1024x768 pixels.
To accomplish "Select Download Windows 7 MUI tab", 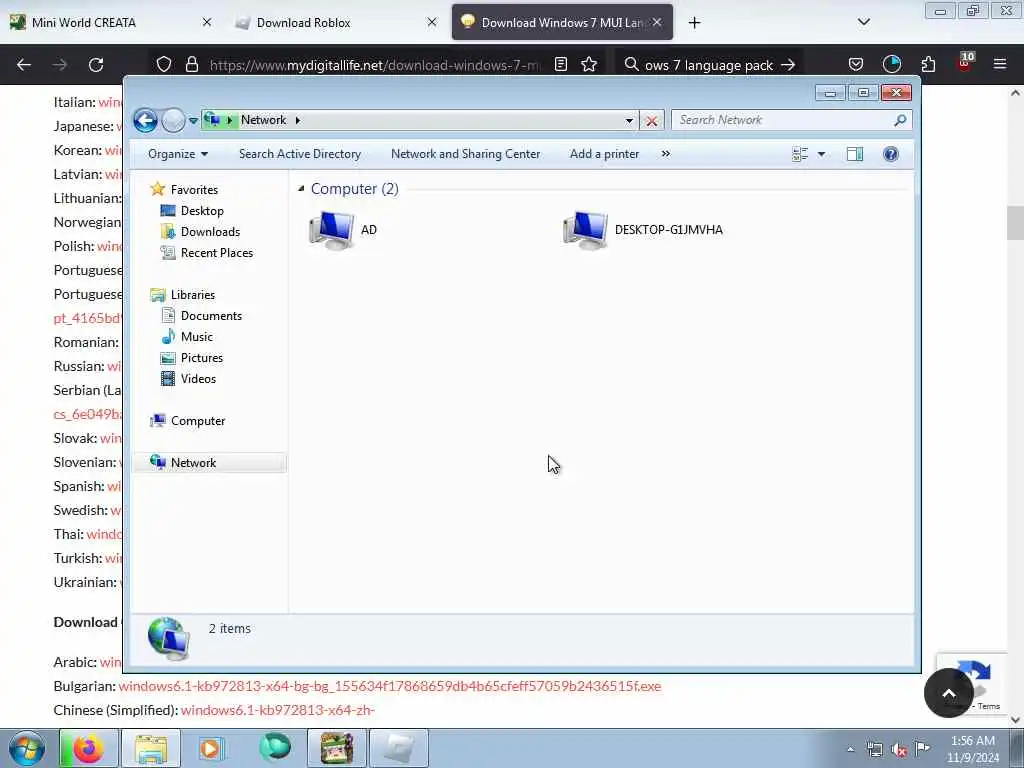I will (562, 22).
